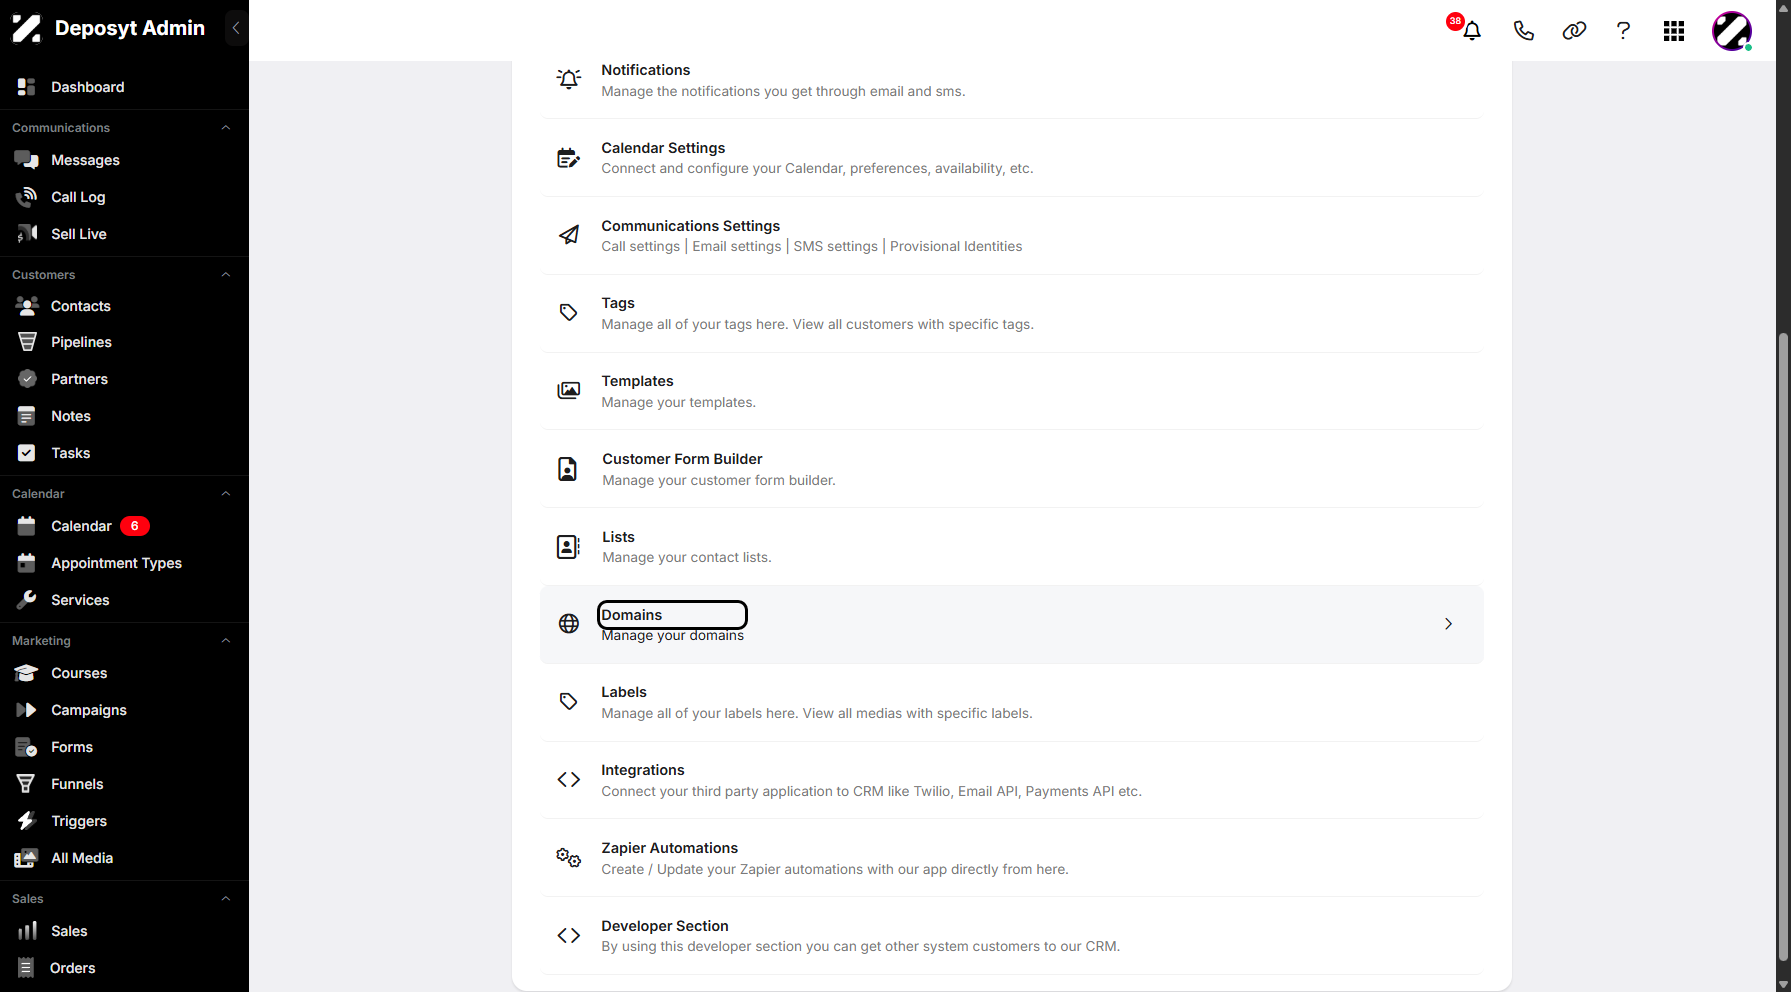1791x992 pixels.
Task: Collapse the Marketing sidebar section
Action: [226, 641]
